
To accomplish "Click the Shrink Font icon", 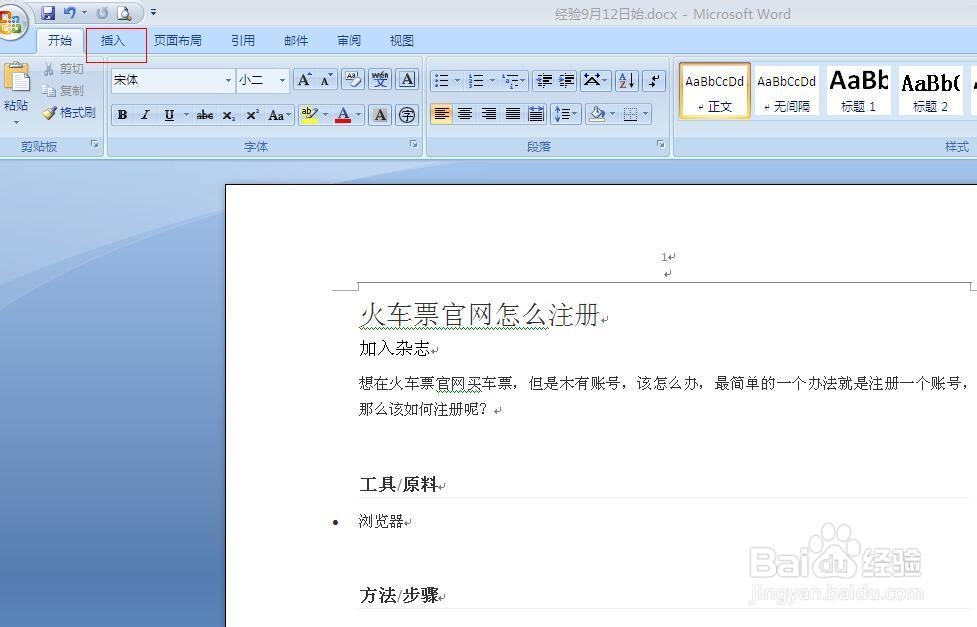I will pyautogui.click(x=326, y=81).
